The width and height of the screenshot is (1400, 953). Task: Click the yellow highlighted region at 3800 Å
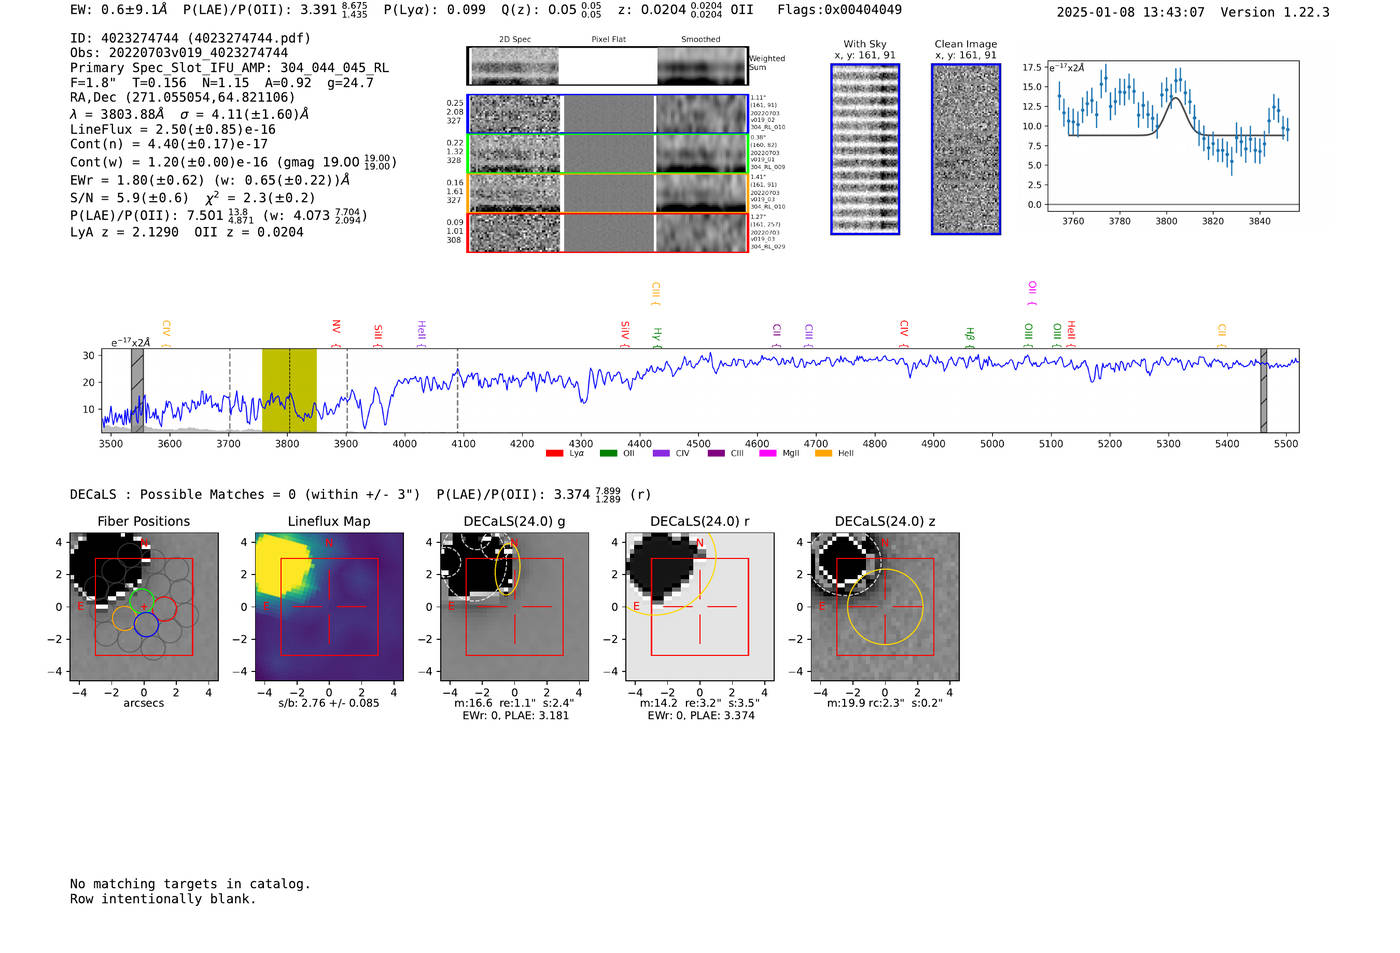pos(289,390)
